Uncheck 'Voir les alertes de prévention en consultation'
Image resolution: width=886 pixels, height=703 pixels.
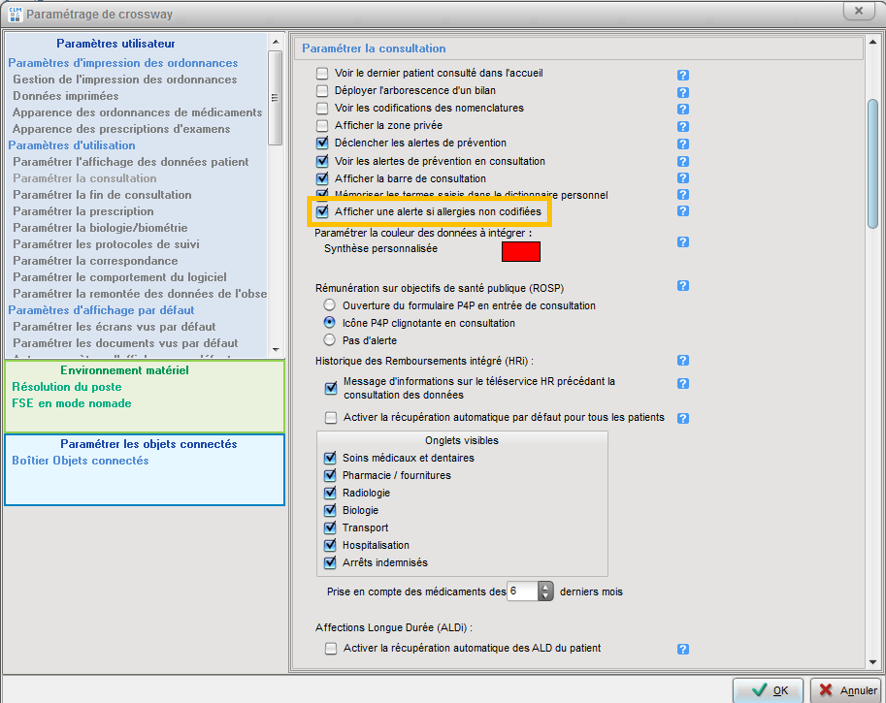(322, 161)
